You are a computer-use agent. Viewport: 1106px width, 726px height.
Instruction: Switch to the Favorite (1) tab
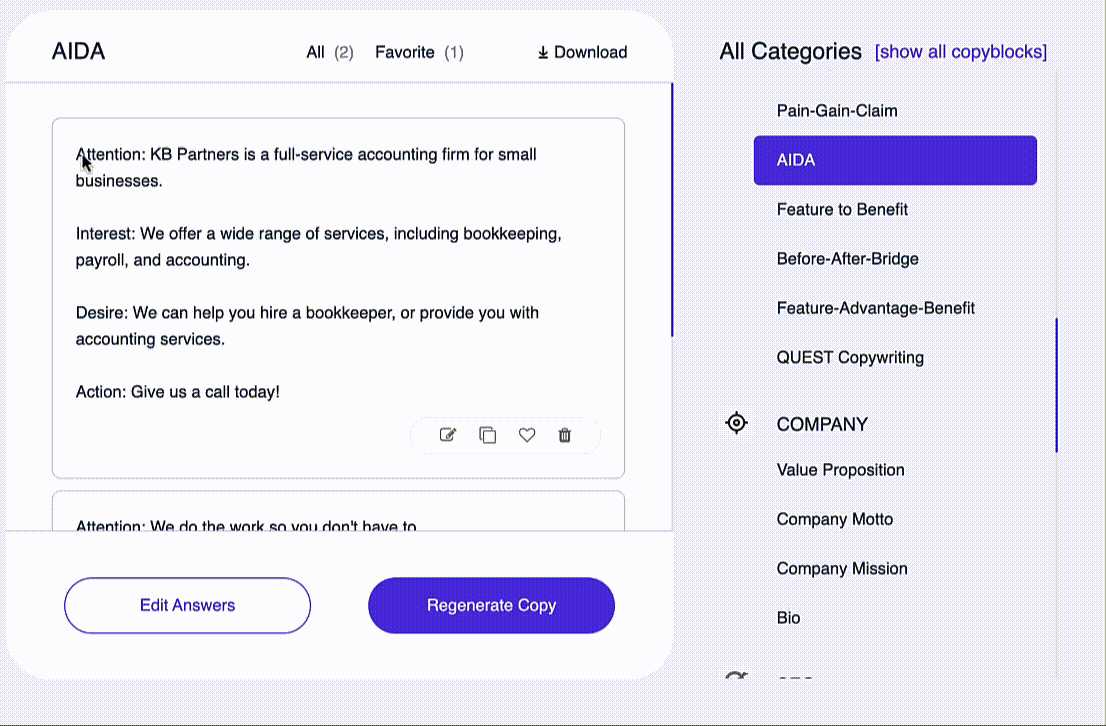coord(419,52)
